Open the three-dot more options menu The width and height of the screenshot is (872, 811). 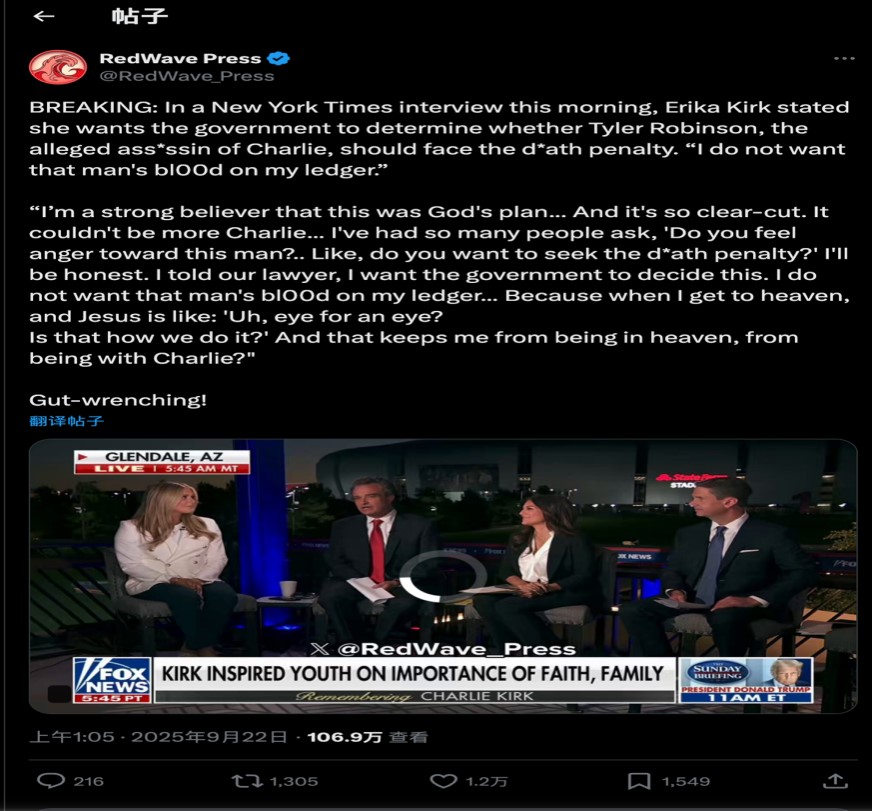click(x=844, y=58)
